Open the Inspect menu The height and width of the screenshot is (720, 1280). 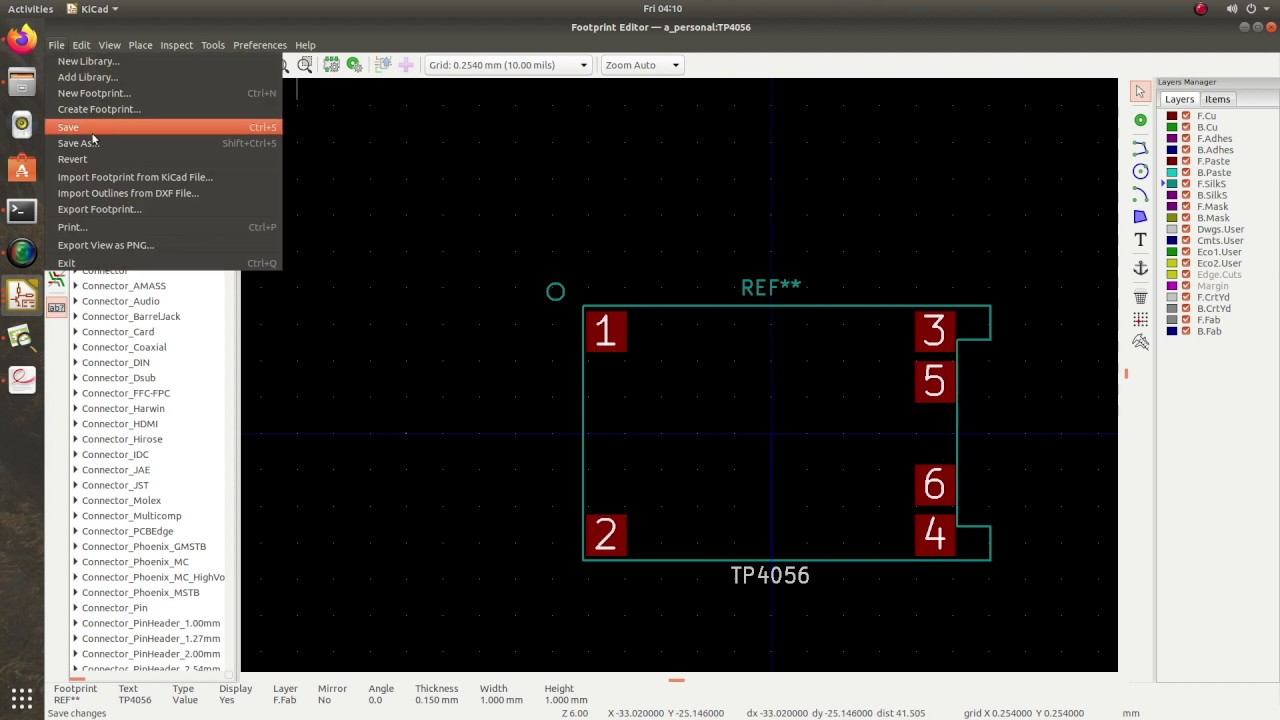pyautogui.click(x=177, y=45)
